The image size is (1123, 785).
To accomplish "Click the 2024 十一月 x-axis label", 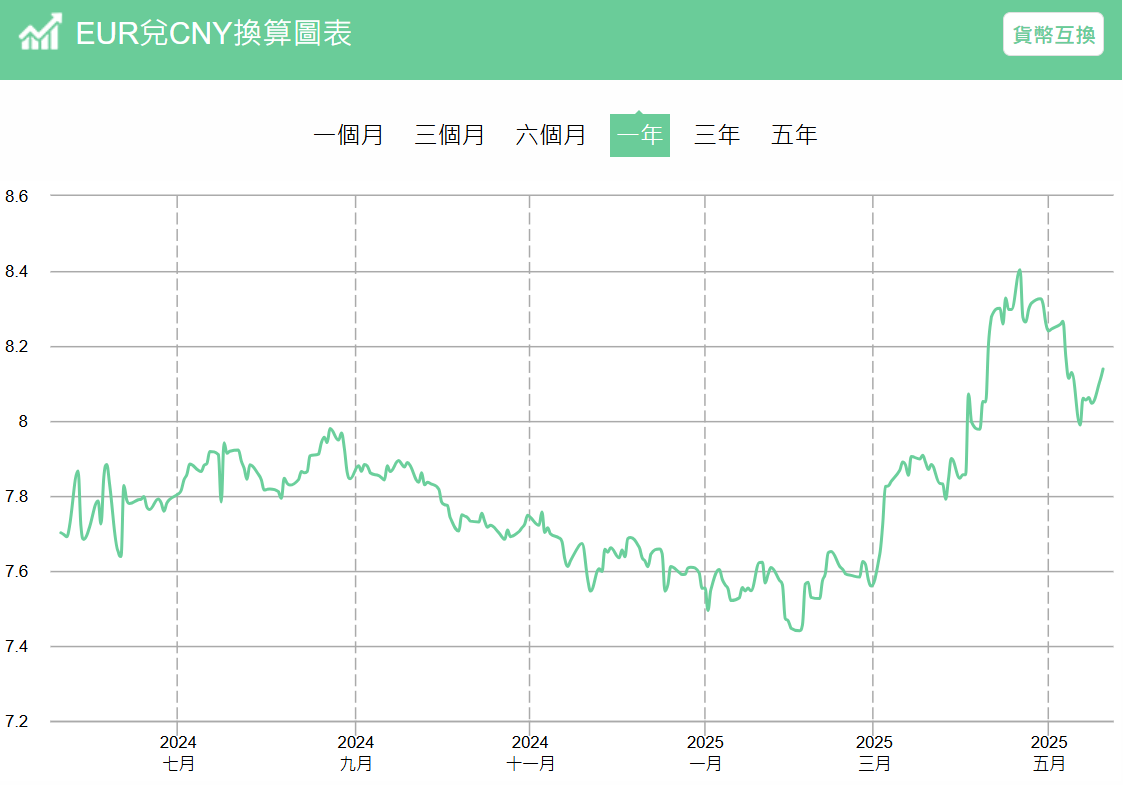I will [x=530, y=753].
